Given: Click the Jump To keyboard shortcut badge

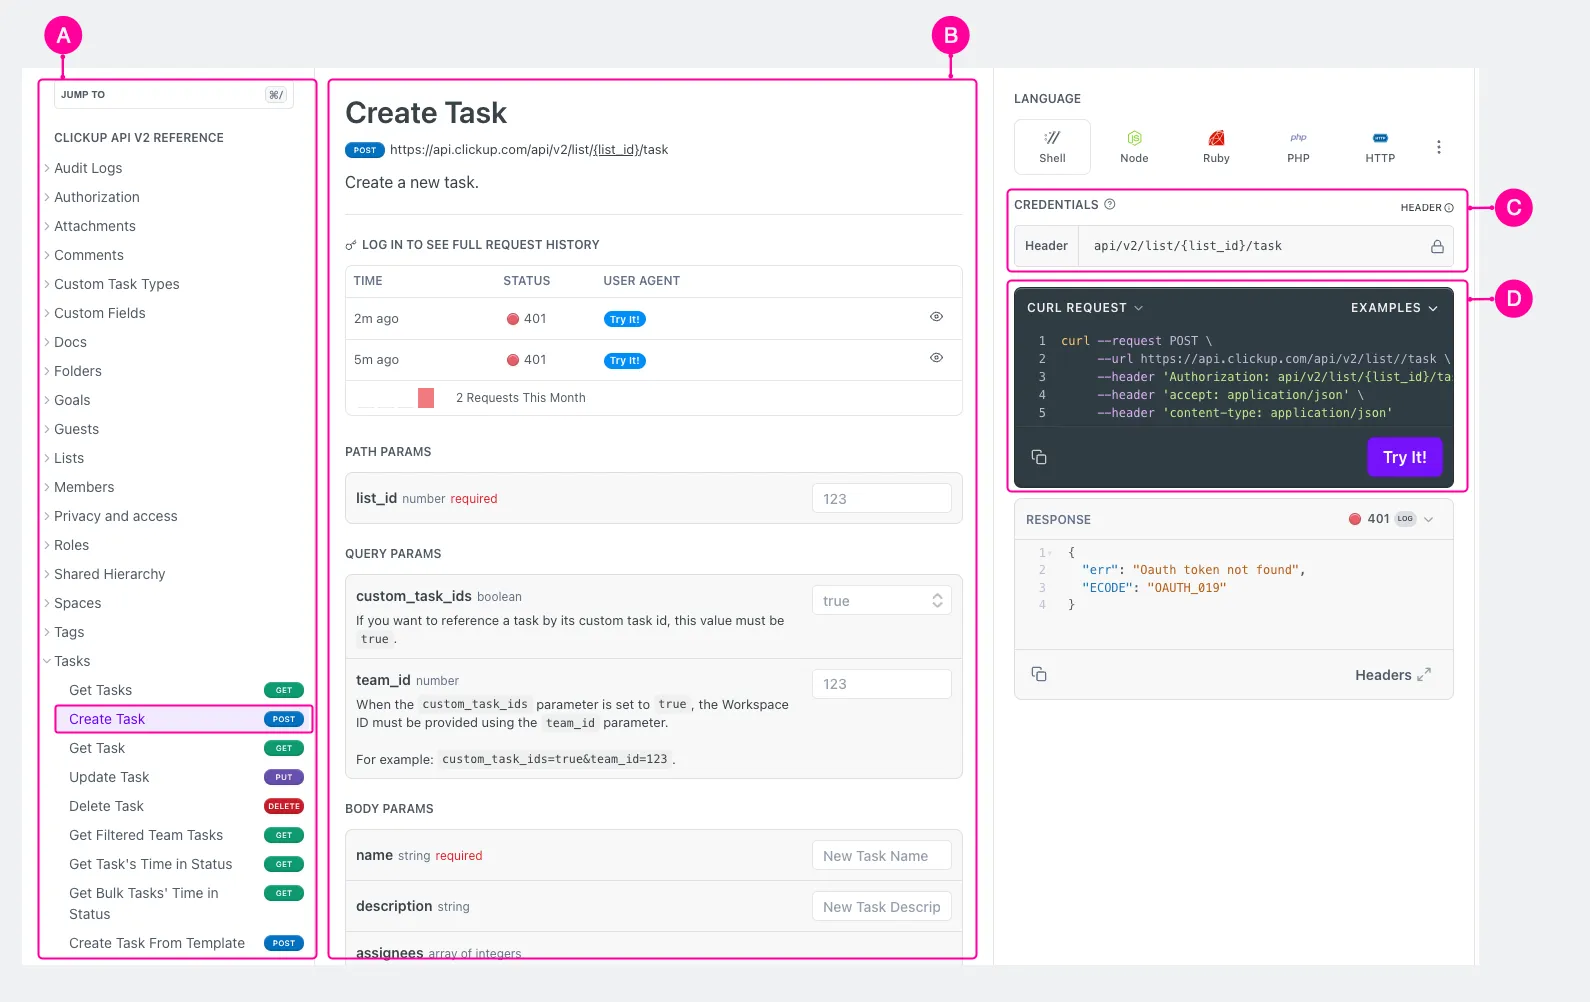Looking at the screenshot, I should click(276, 95).
